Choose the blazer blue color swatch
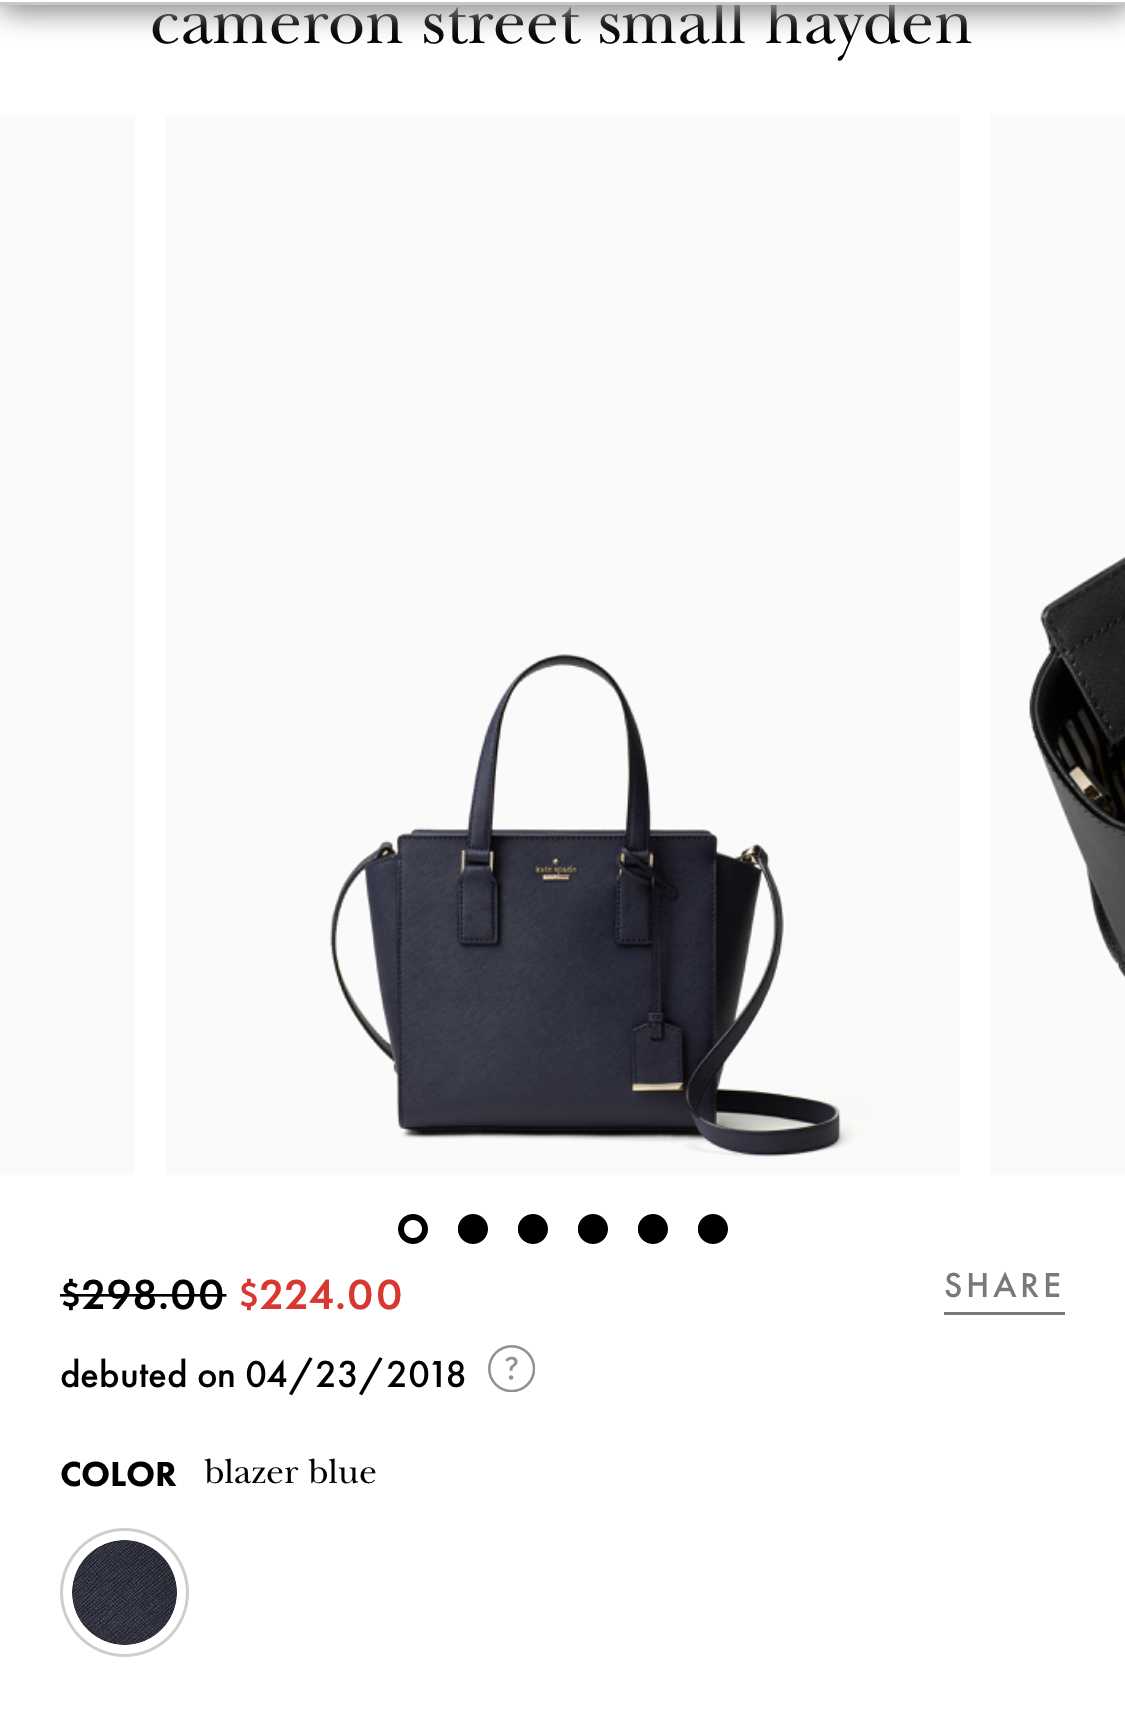1125x1730 pixels. [124, 1592]
